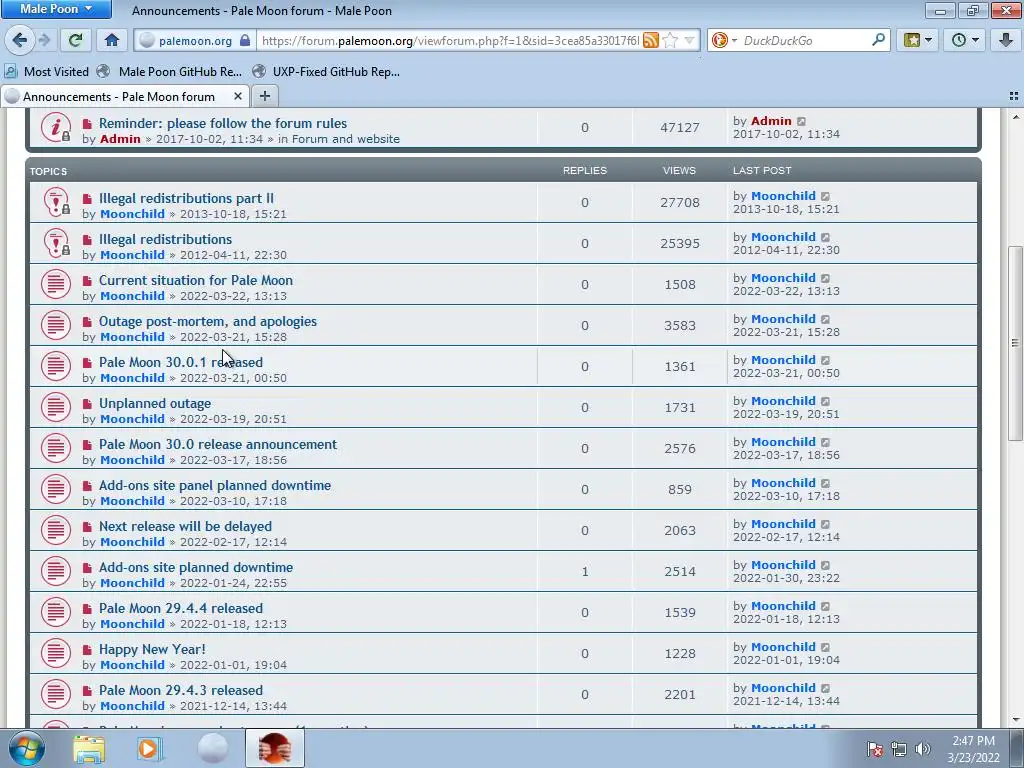
Task: Open topic Add-ons site planned downtime
Action: pyautogui.click(x=196, y=568)
